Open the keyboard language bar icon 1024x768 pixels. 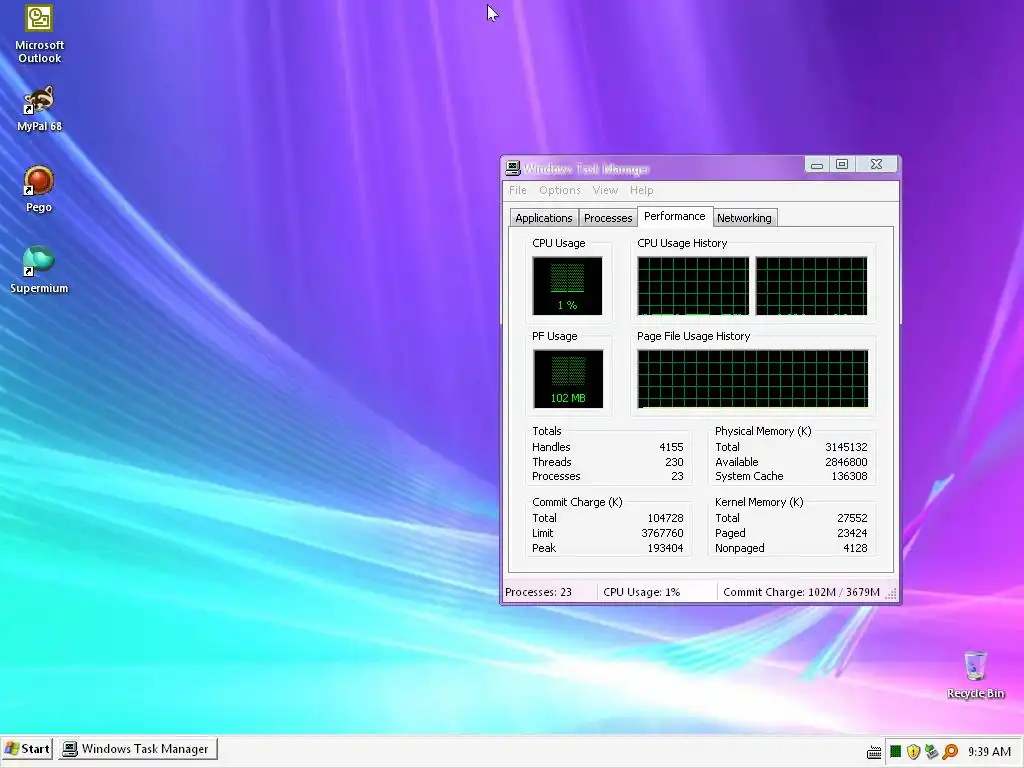click(x=874, y=752)
